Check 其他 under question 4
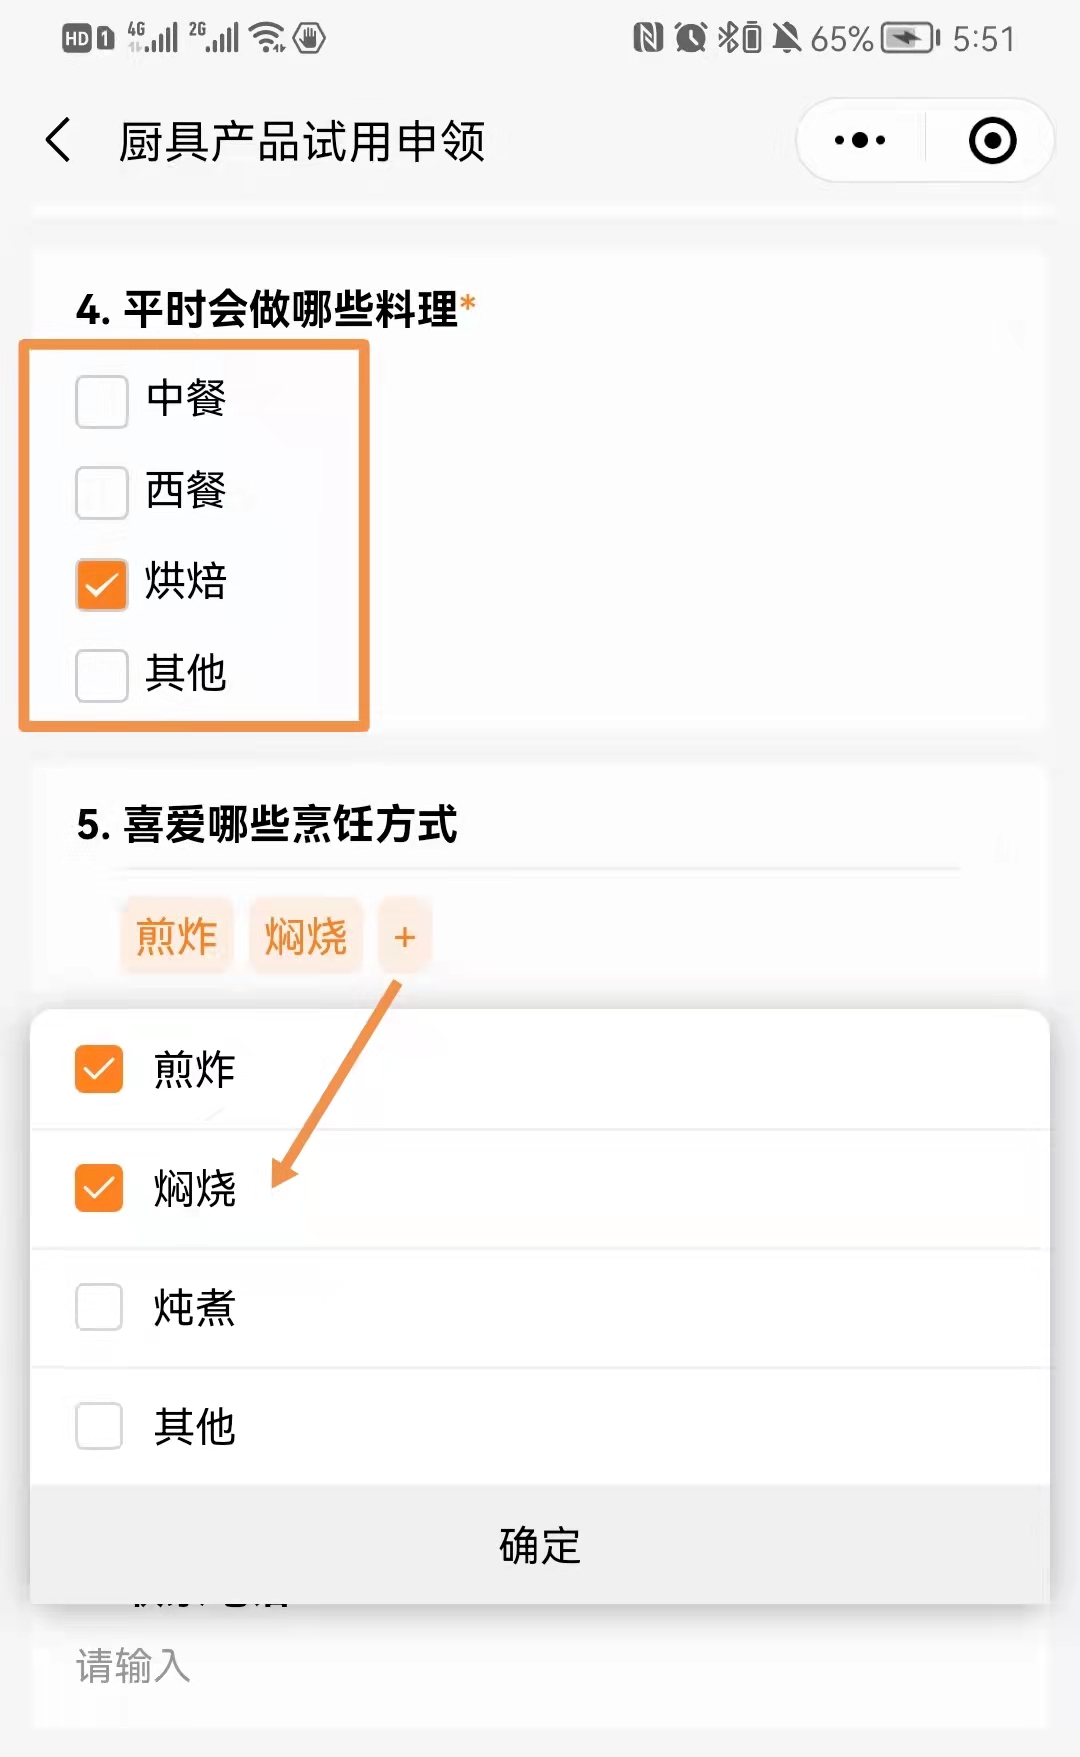The height and width of the screenshot is (1757, 1080). pos(102,675)
